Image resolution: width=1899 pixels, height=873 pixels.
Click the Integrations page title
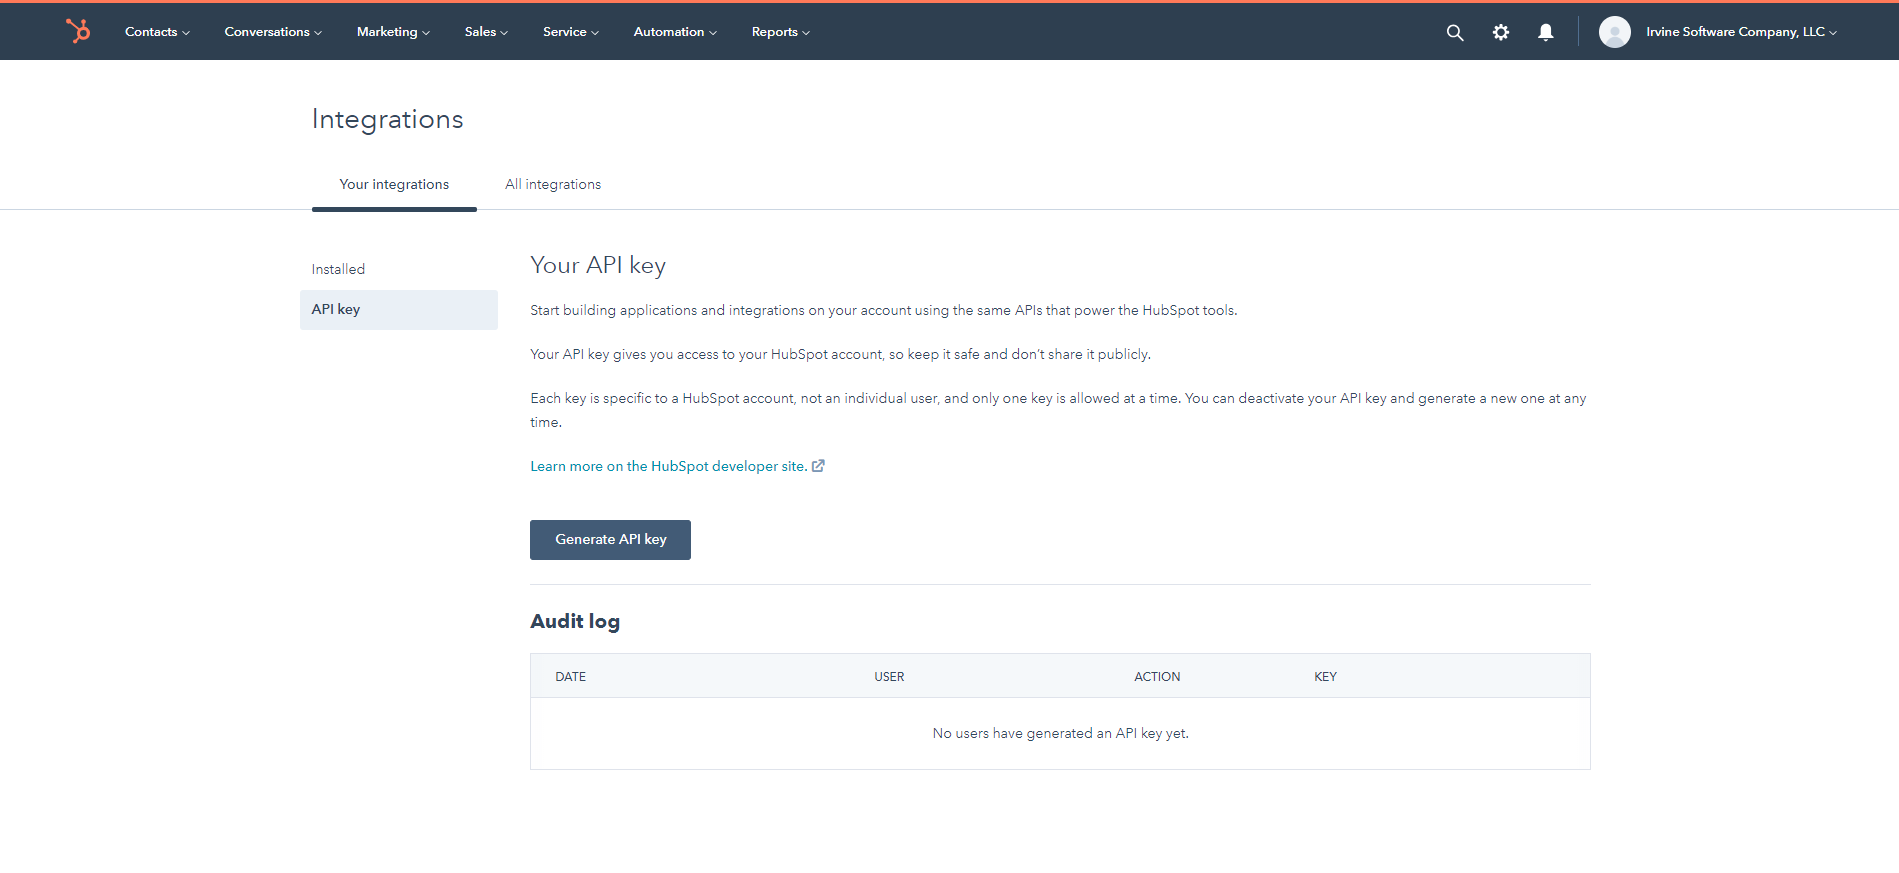click(x=387, y=119)
